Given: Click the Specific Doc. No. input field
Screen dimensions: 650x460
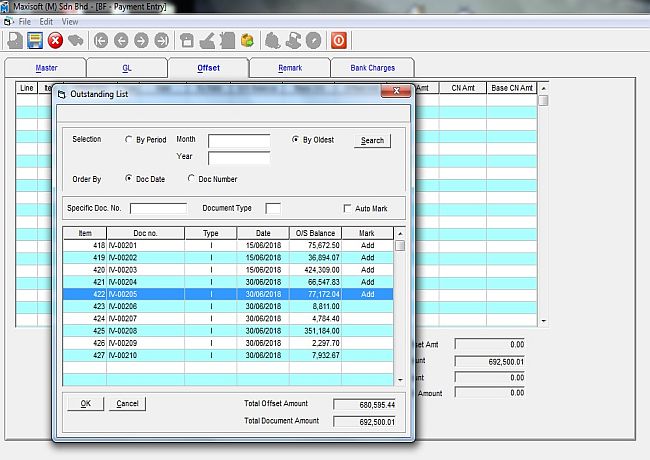Looking at the screenshot, I should [158, 209].
